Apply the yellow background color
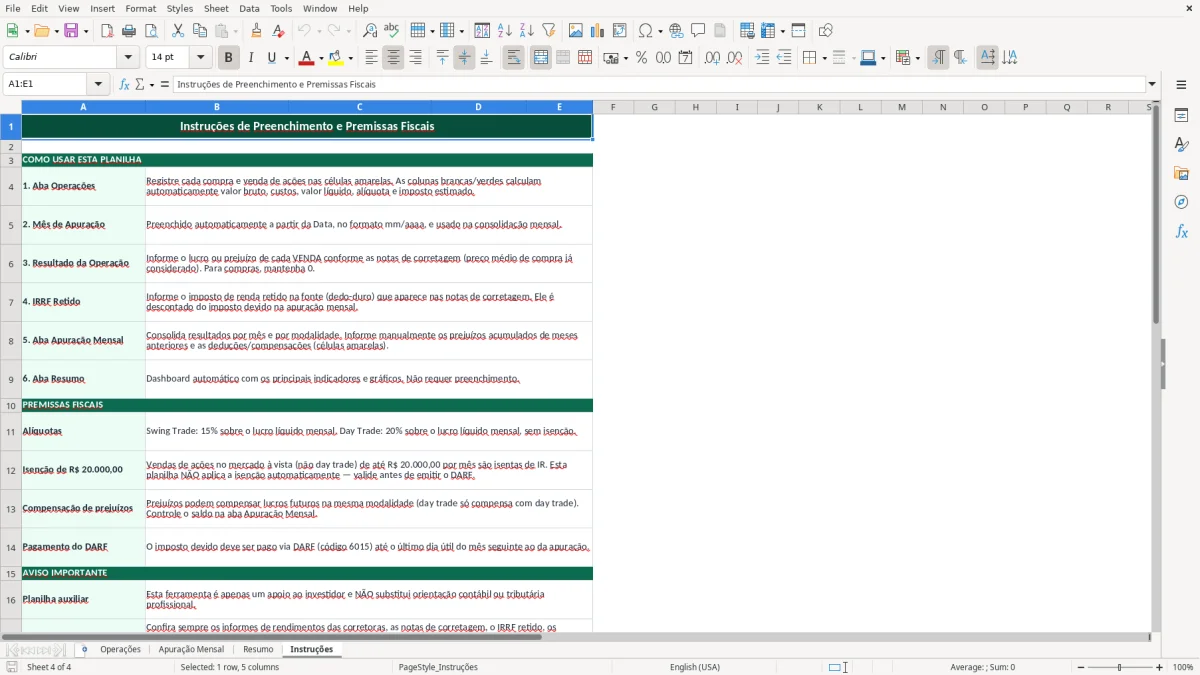The height and width of the screenshot is (675, 1200). pyautogui.click(x=336, y=58)
